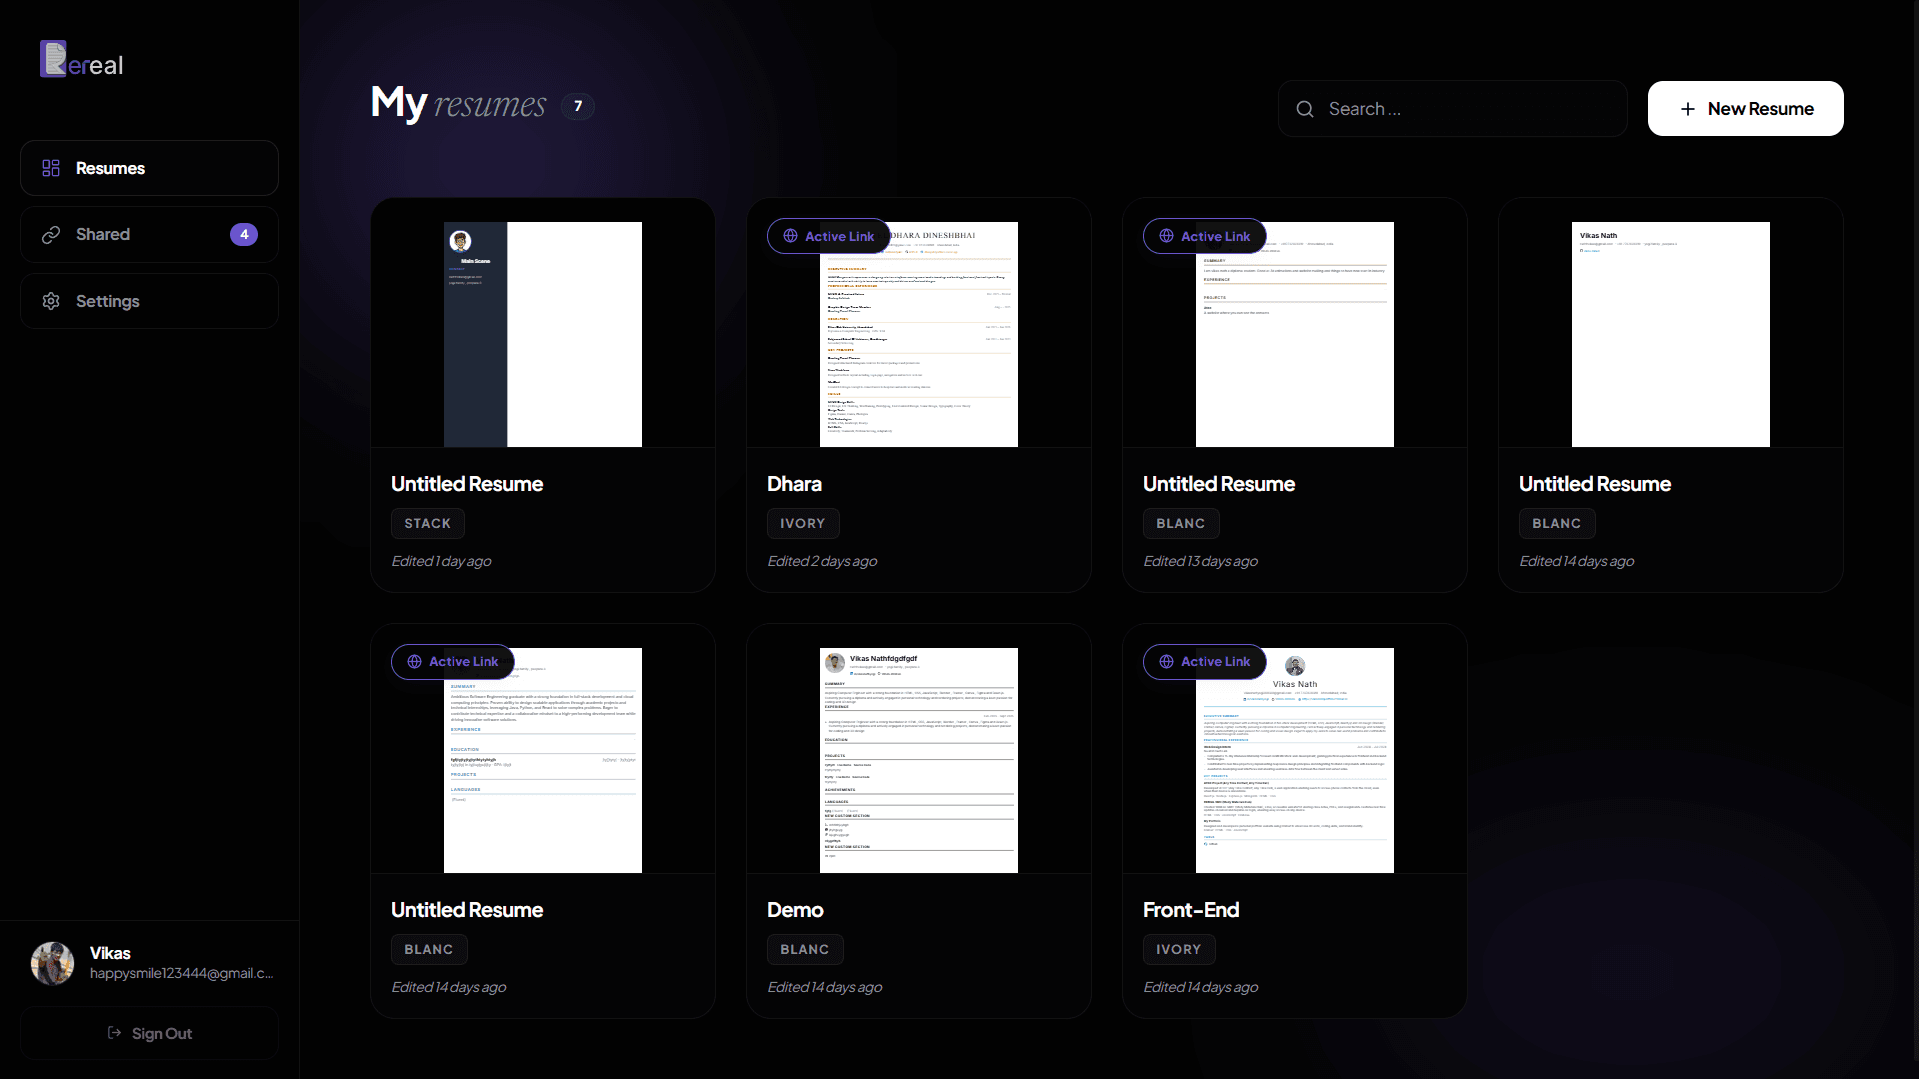Click the globe icon on Dhara's Active Link badge
Viewport: 1919px width, 1079px height.
(x=788, y=236)
